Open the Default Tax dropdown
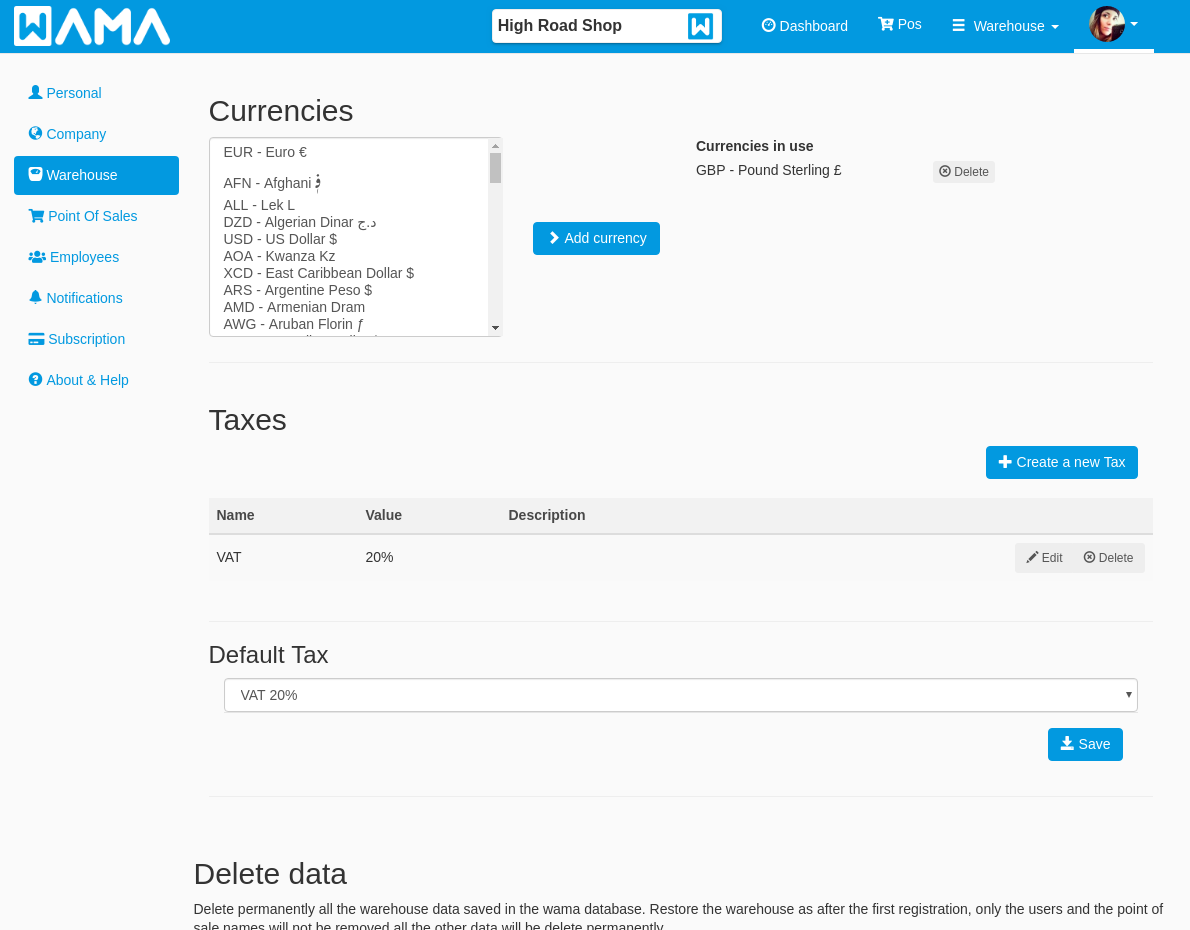1190x930 pixels. point(681,695)
